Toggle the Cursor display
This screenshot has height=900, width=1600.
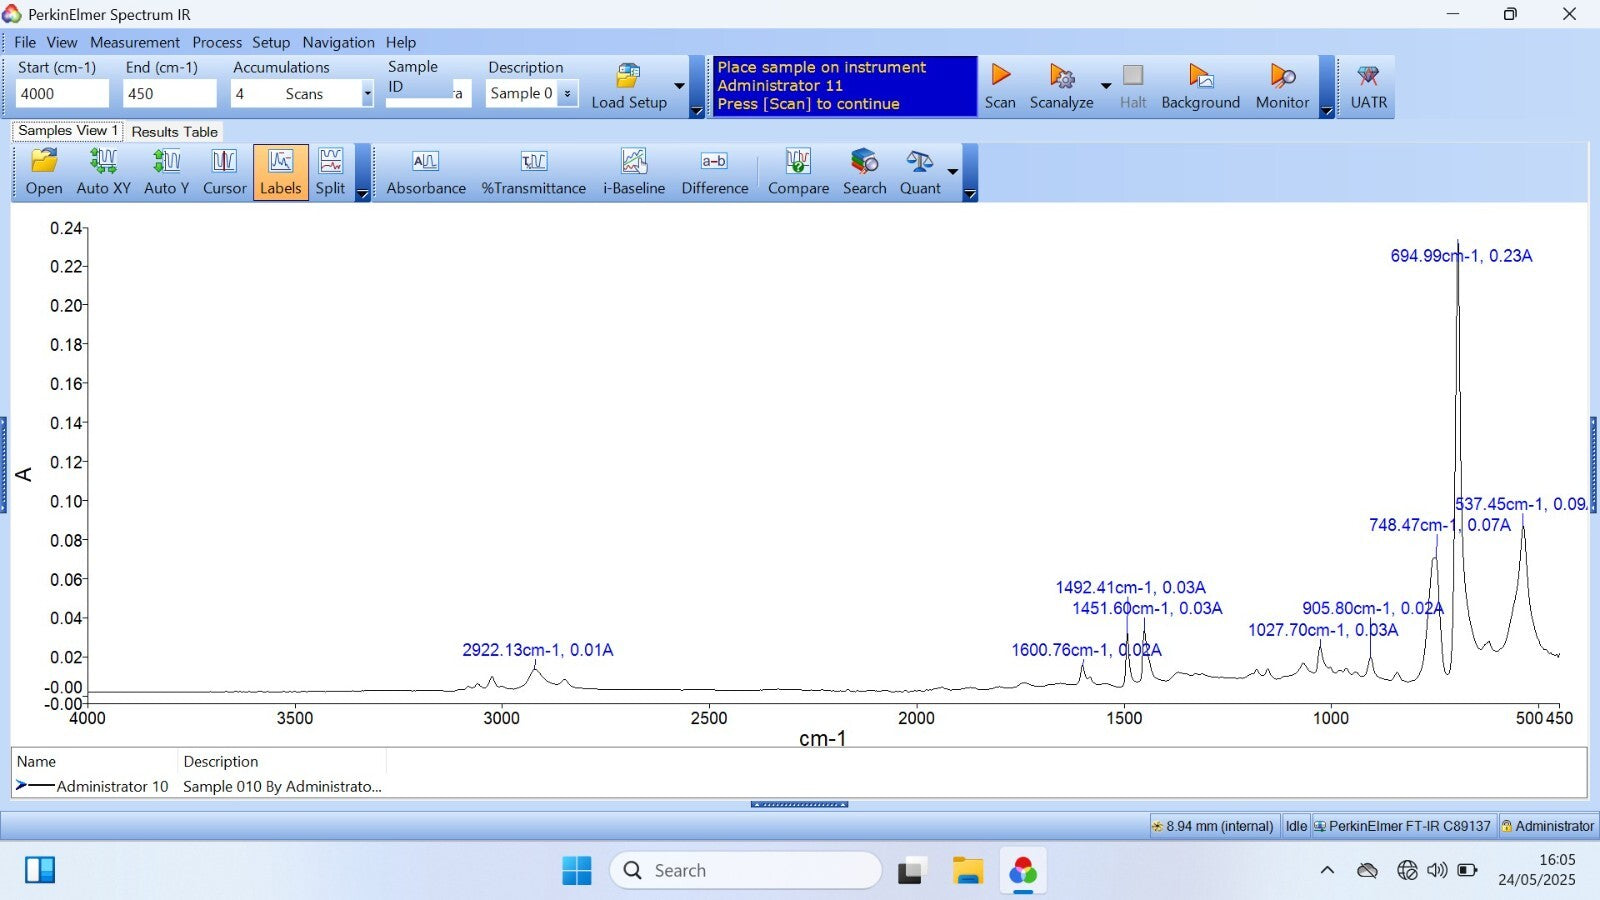pyautogui.click(x=224, y=172)
